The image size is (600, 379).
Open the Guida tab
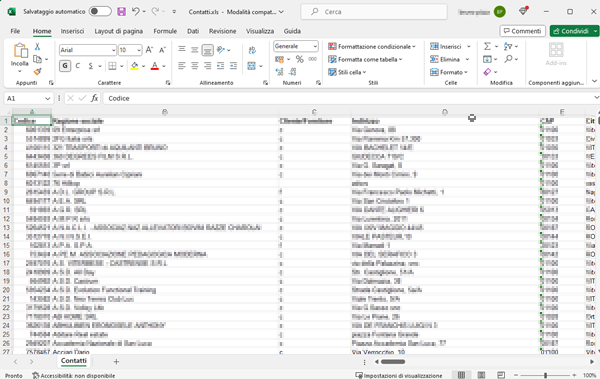[292, 31]
